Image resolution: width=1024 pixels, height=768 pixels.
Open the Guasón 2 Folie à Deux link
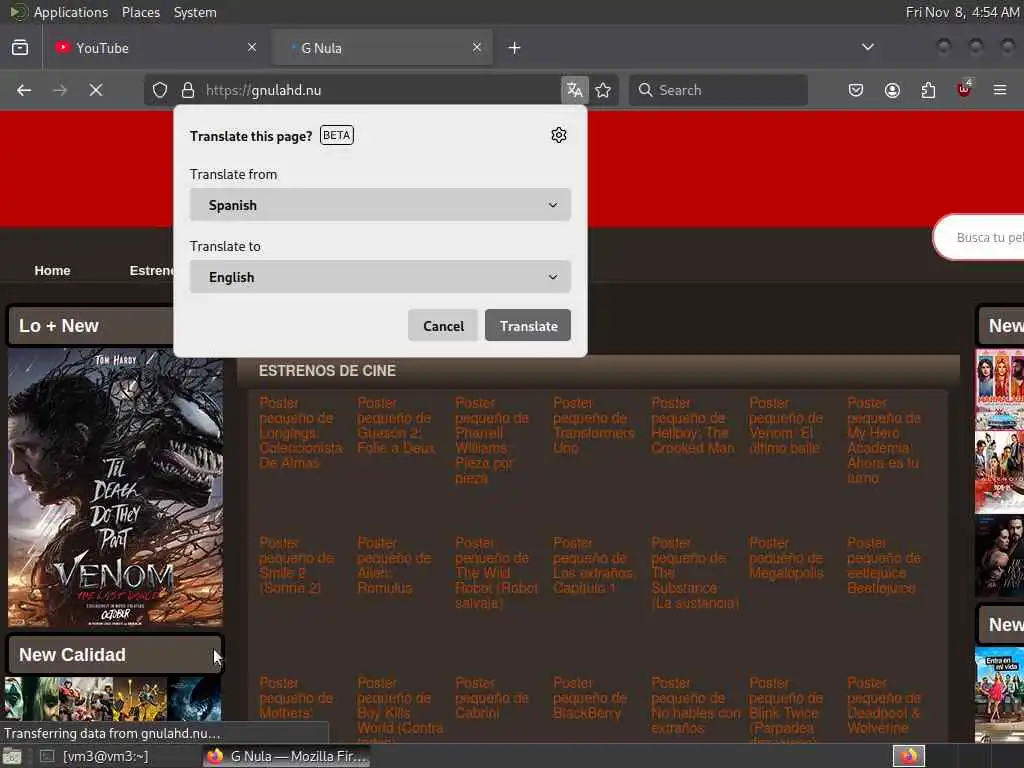396,426
